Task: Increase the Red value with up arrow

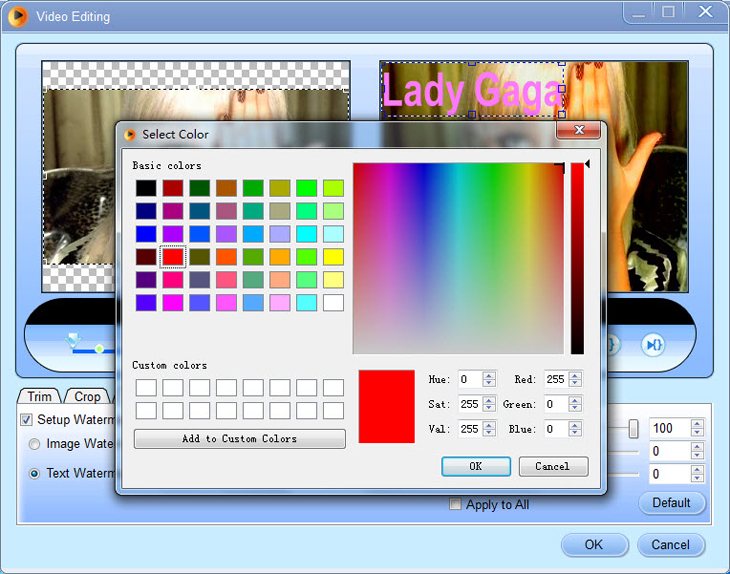Action: pyautogui.click(x=575, y=376)
